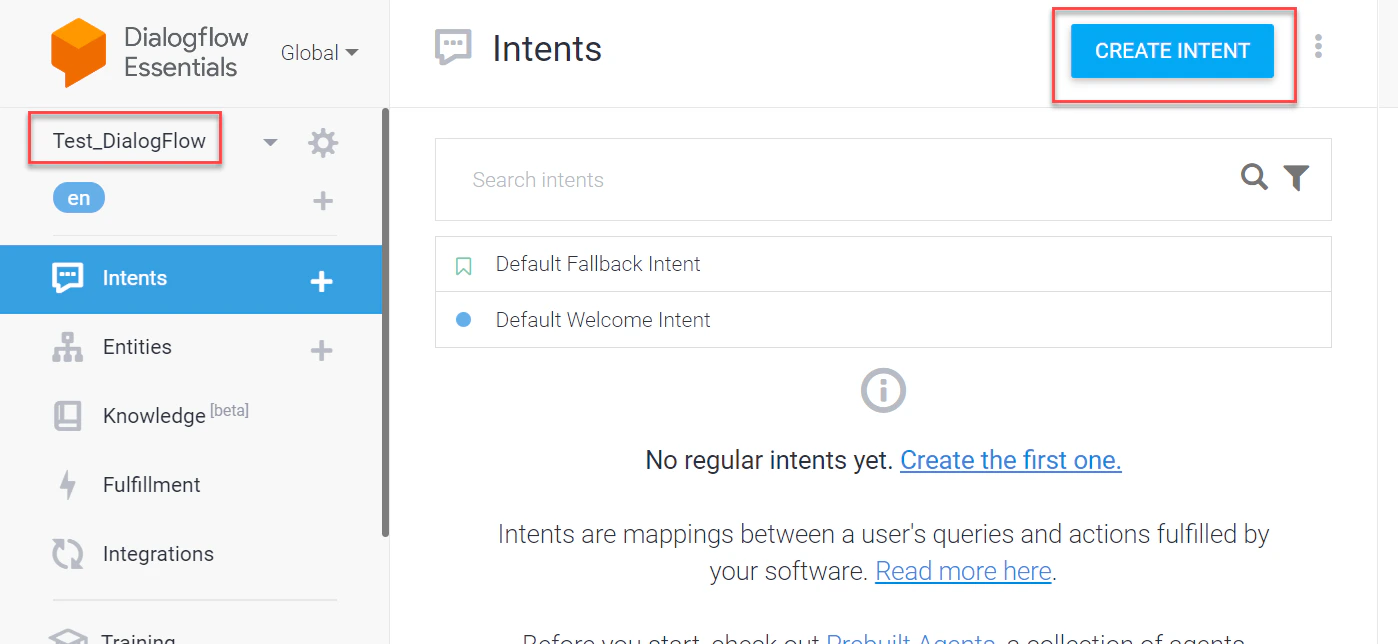Open the Integrations section
The height and width of the screenshot is (644, 1398).
pyautogui.click(x=157, y=553)
